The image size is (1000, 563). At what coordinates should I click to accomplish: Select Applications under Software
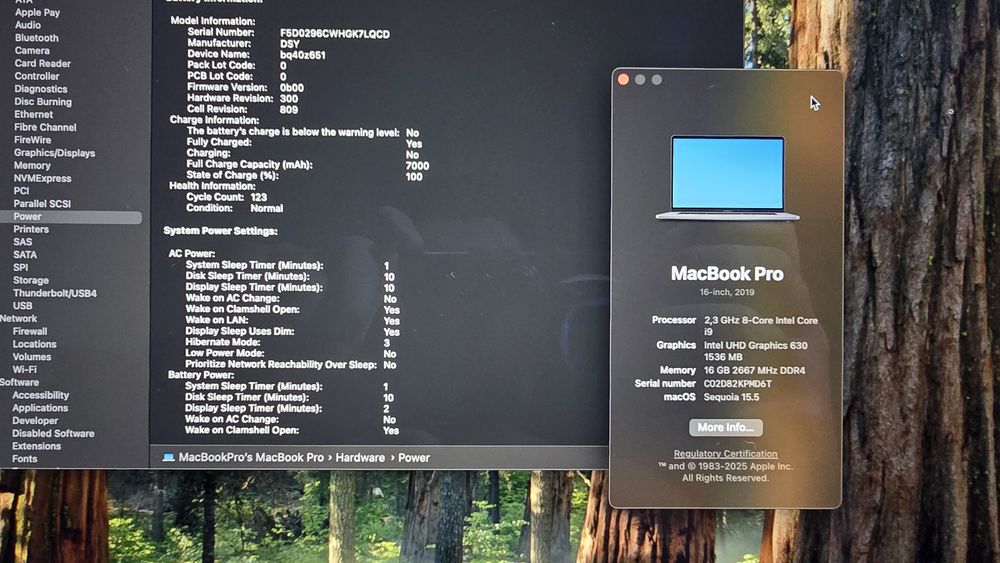(x=40, y=407)
